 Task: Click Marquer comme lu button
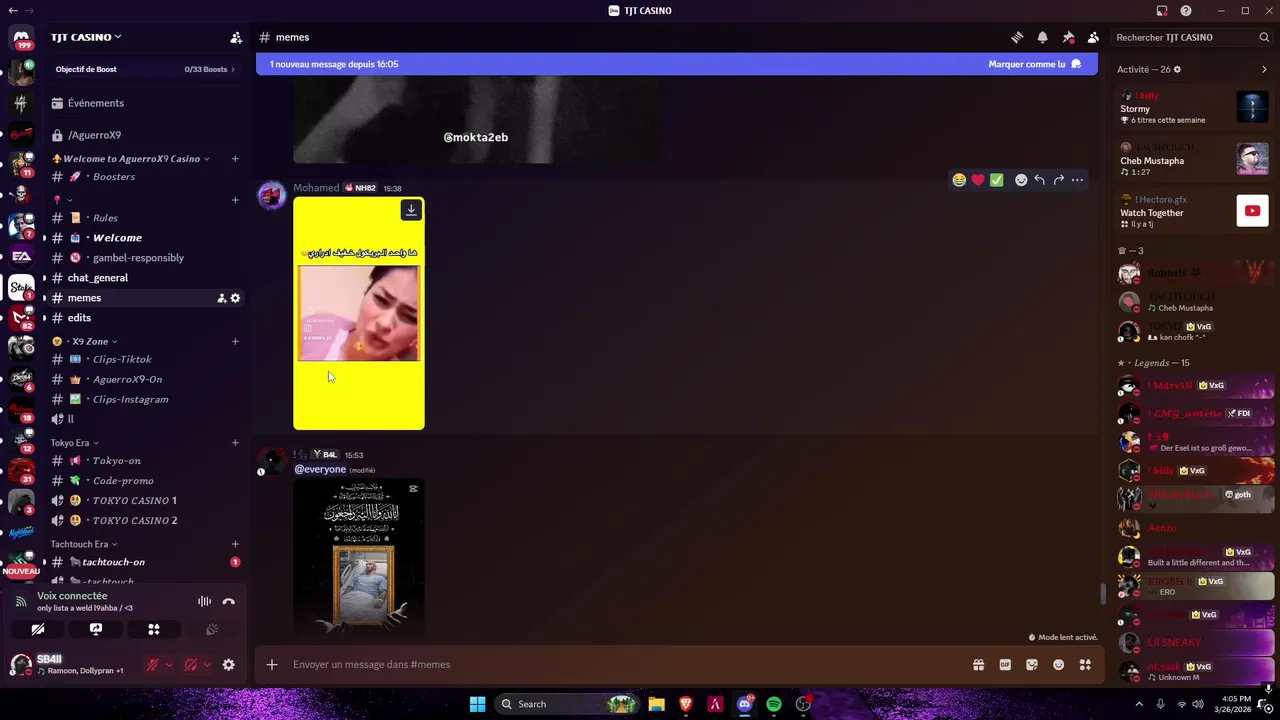click(1035, 64)
